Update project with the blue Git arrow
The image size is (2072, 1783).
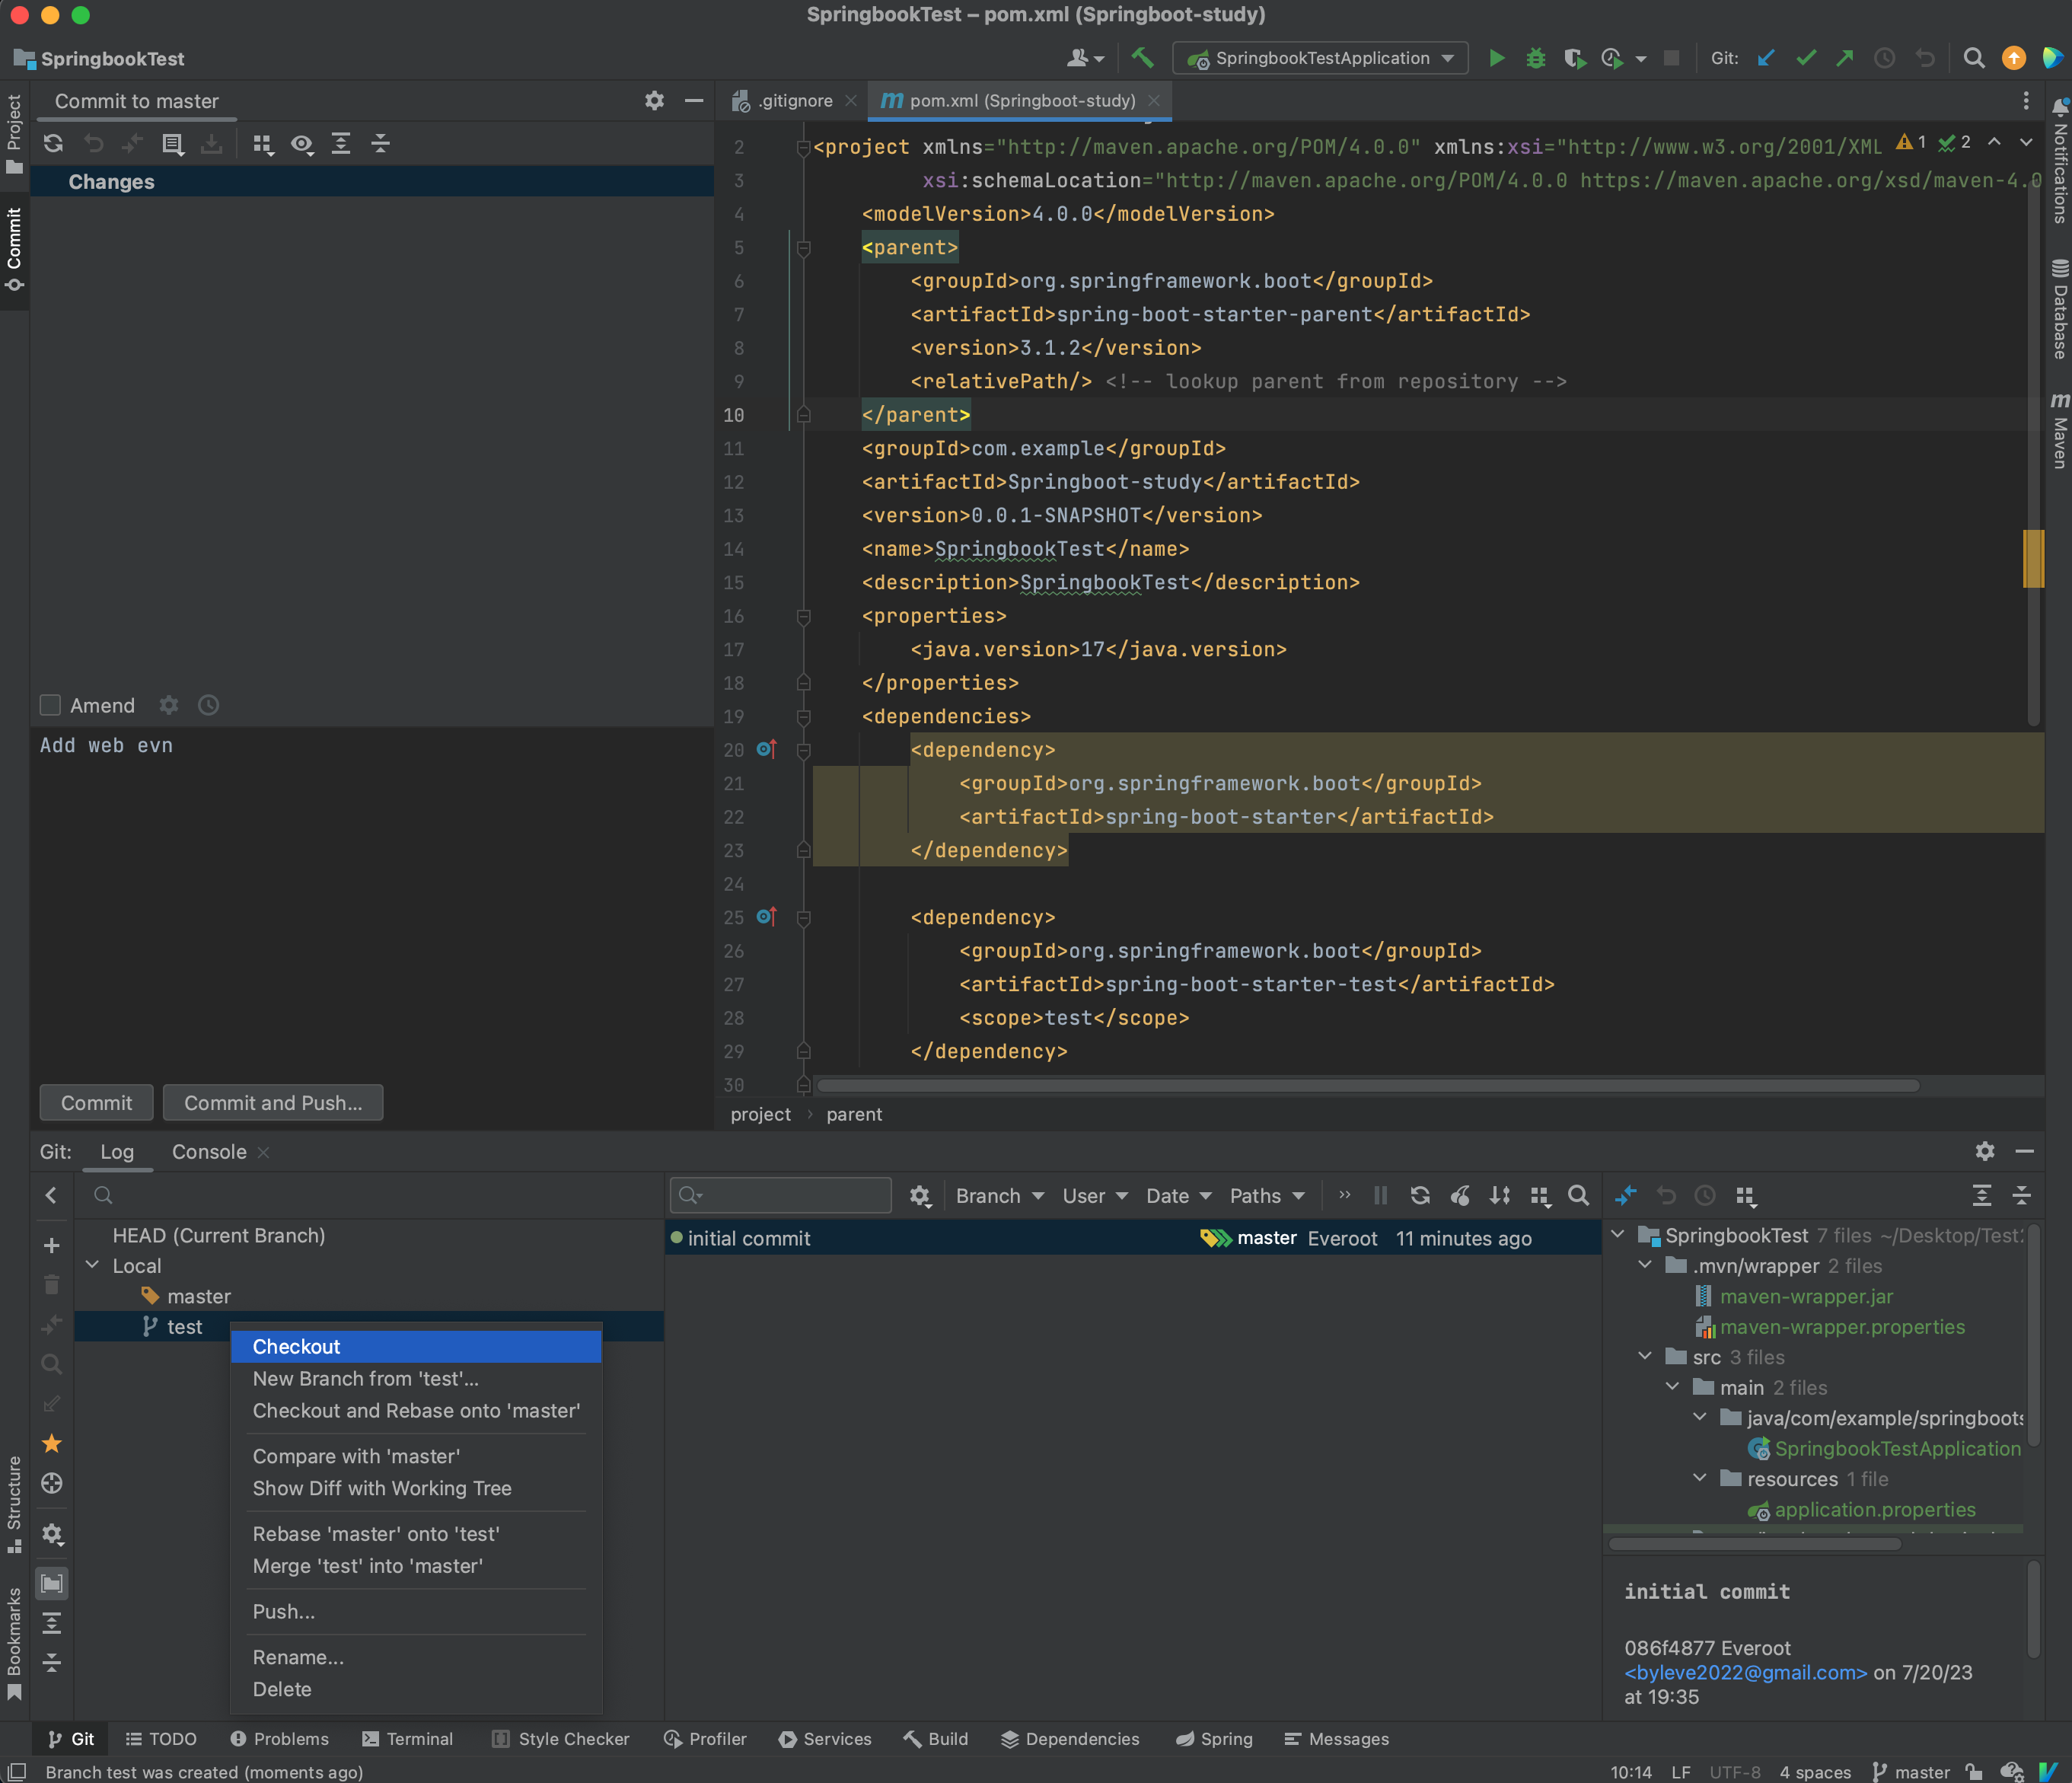(1767, 58)
